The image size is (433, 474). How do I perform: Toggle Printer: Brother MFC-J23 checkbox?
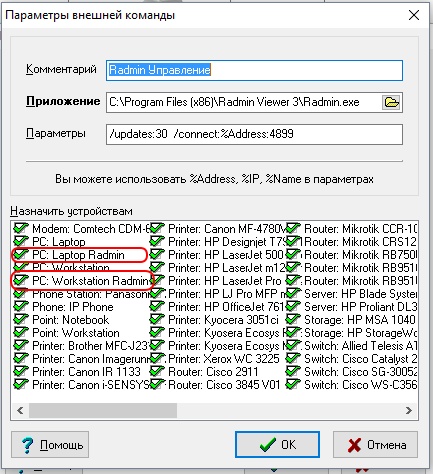(x=21, y=346)
